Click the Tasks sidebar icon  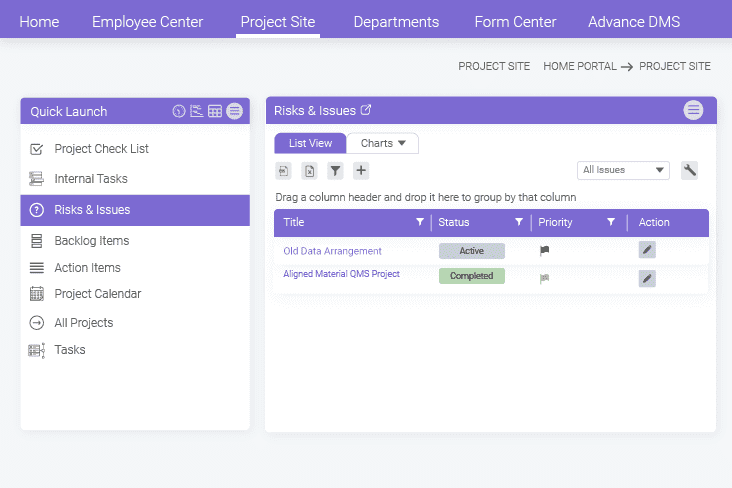coord(36,350)
